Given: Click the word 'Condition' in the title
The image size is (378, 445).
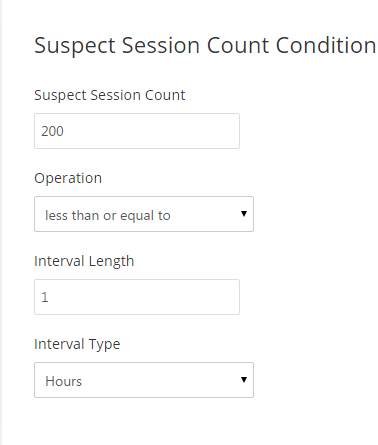Looking at the screenshot, I should 326,45.
